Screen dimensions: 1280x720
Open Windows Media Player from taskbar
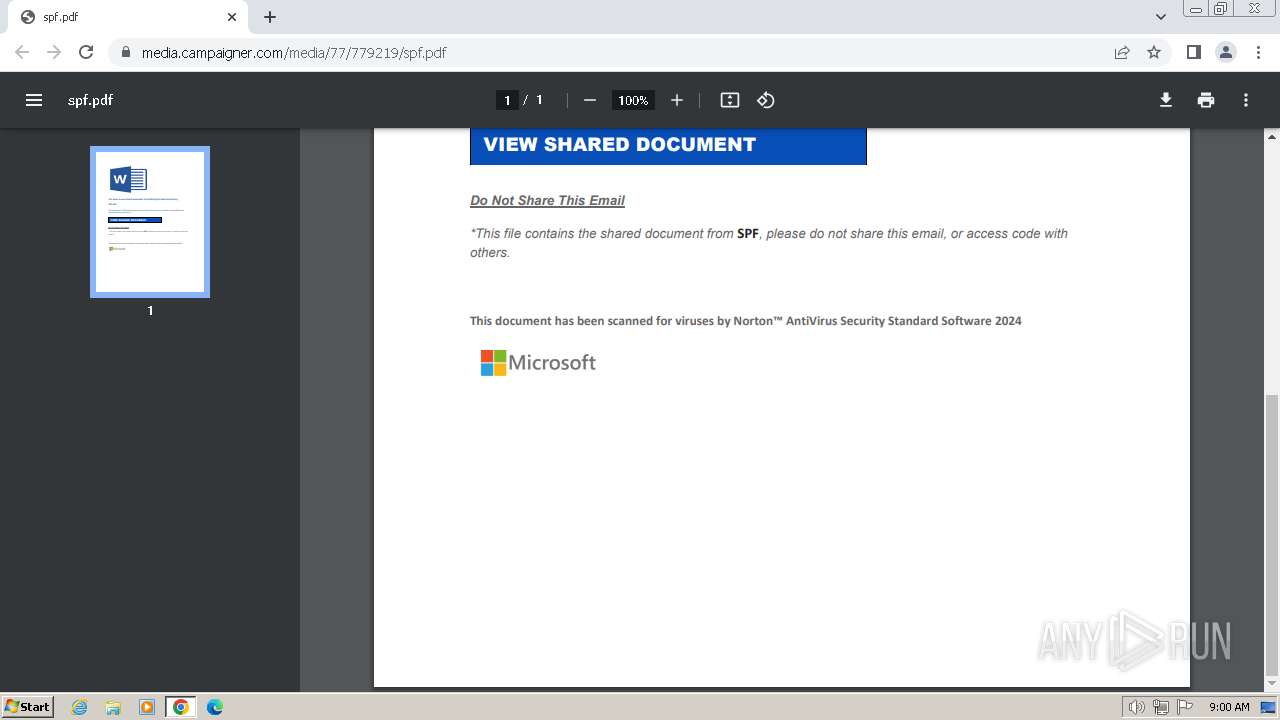[x=147, y=707]
